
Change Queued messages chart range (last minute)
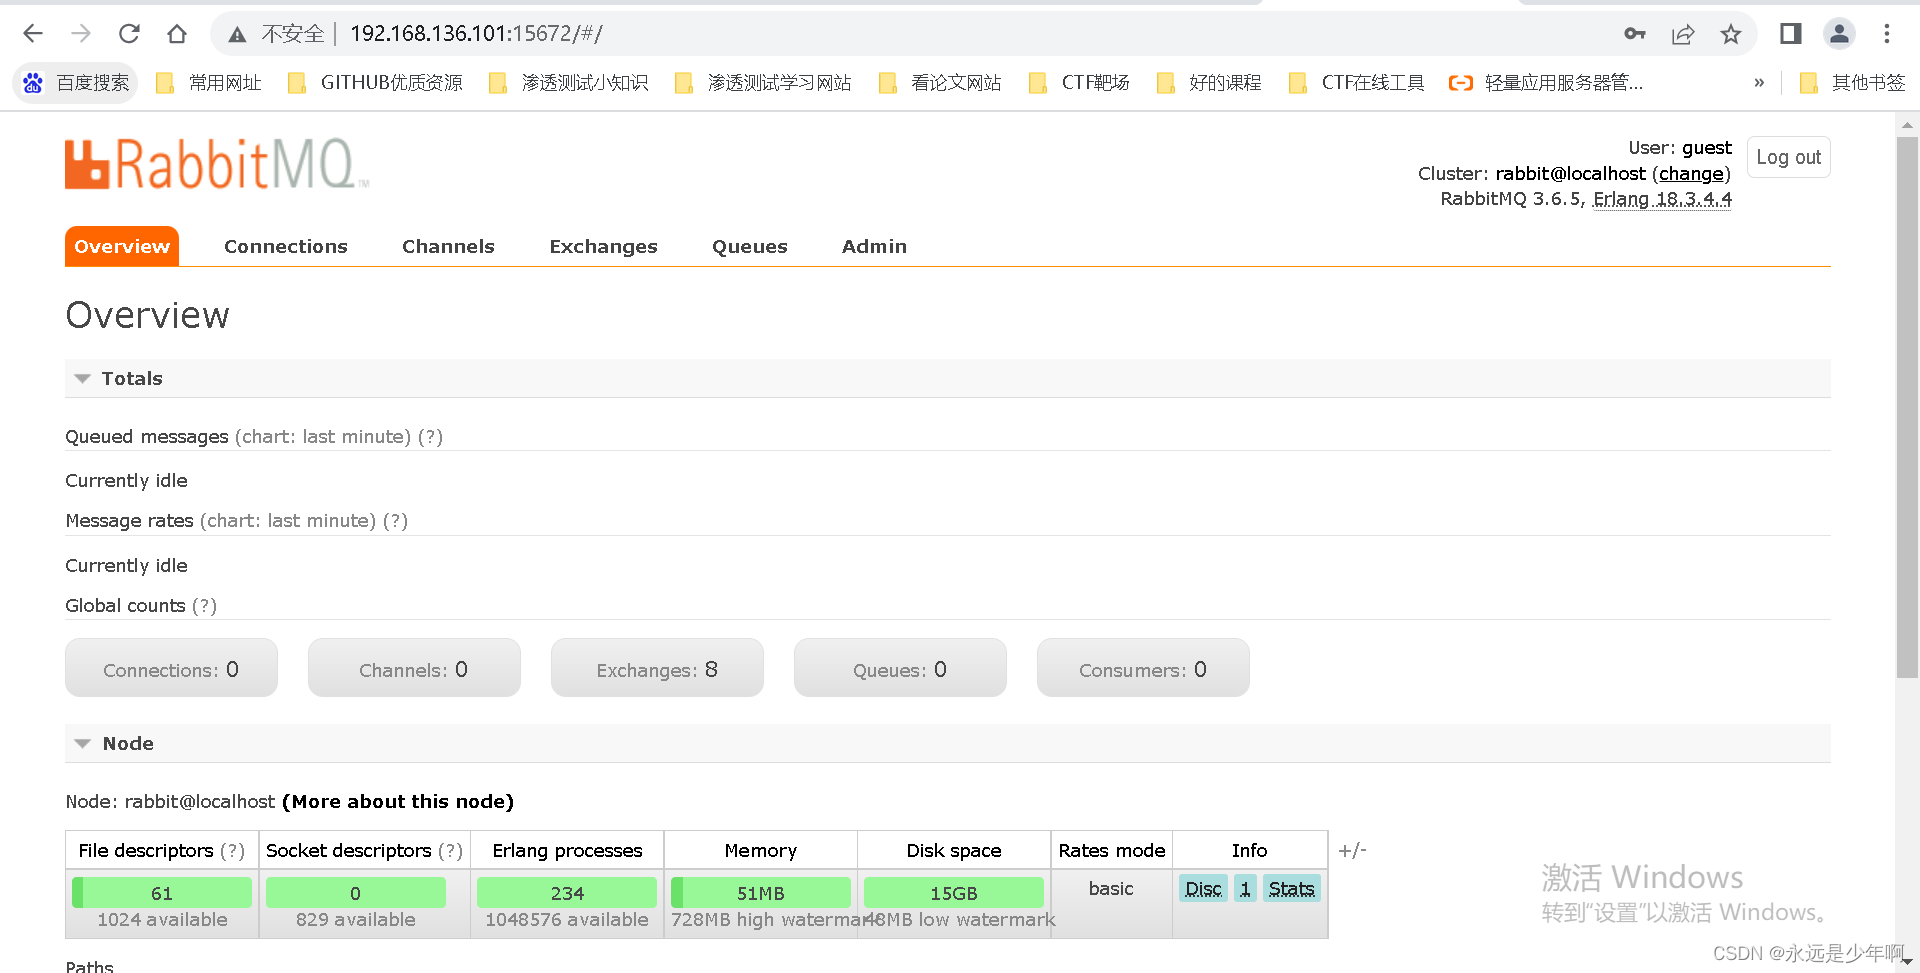(323, 437)
